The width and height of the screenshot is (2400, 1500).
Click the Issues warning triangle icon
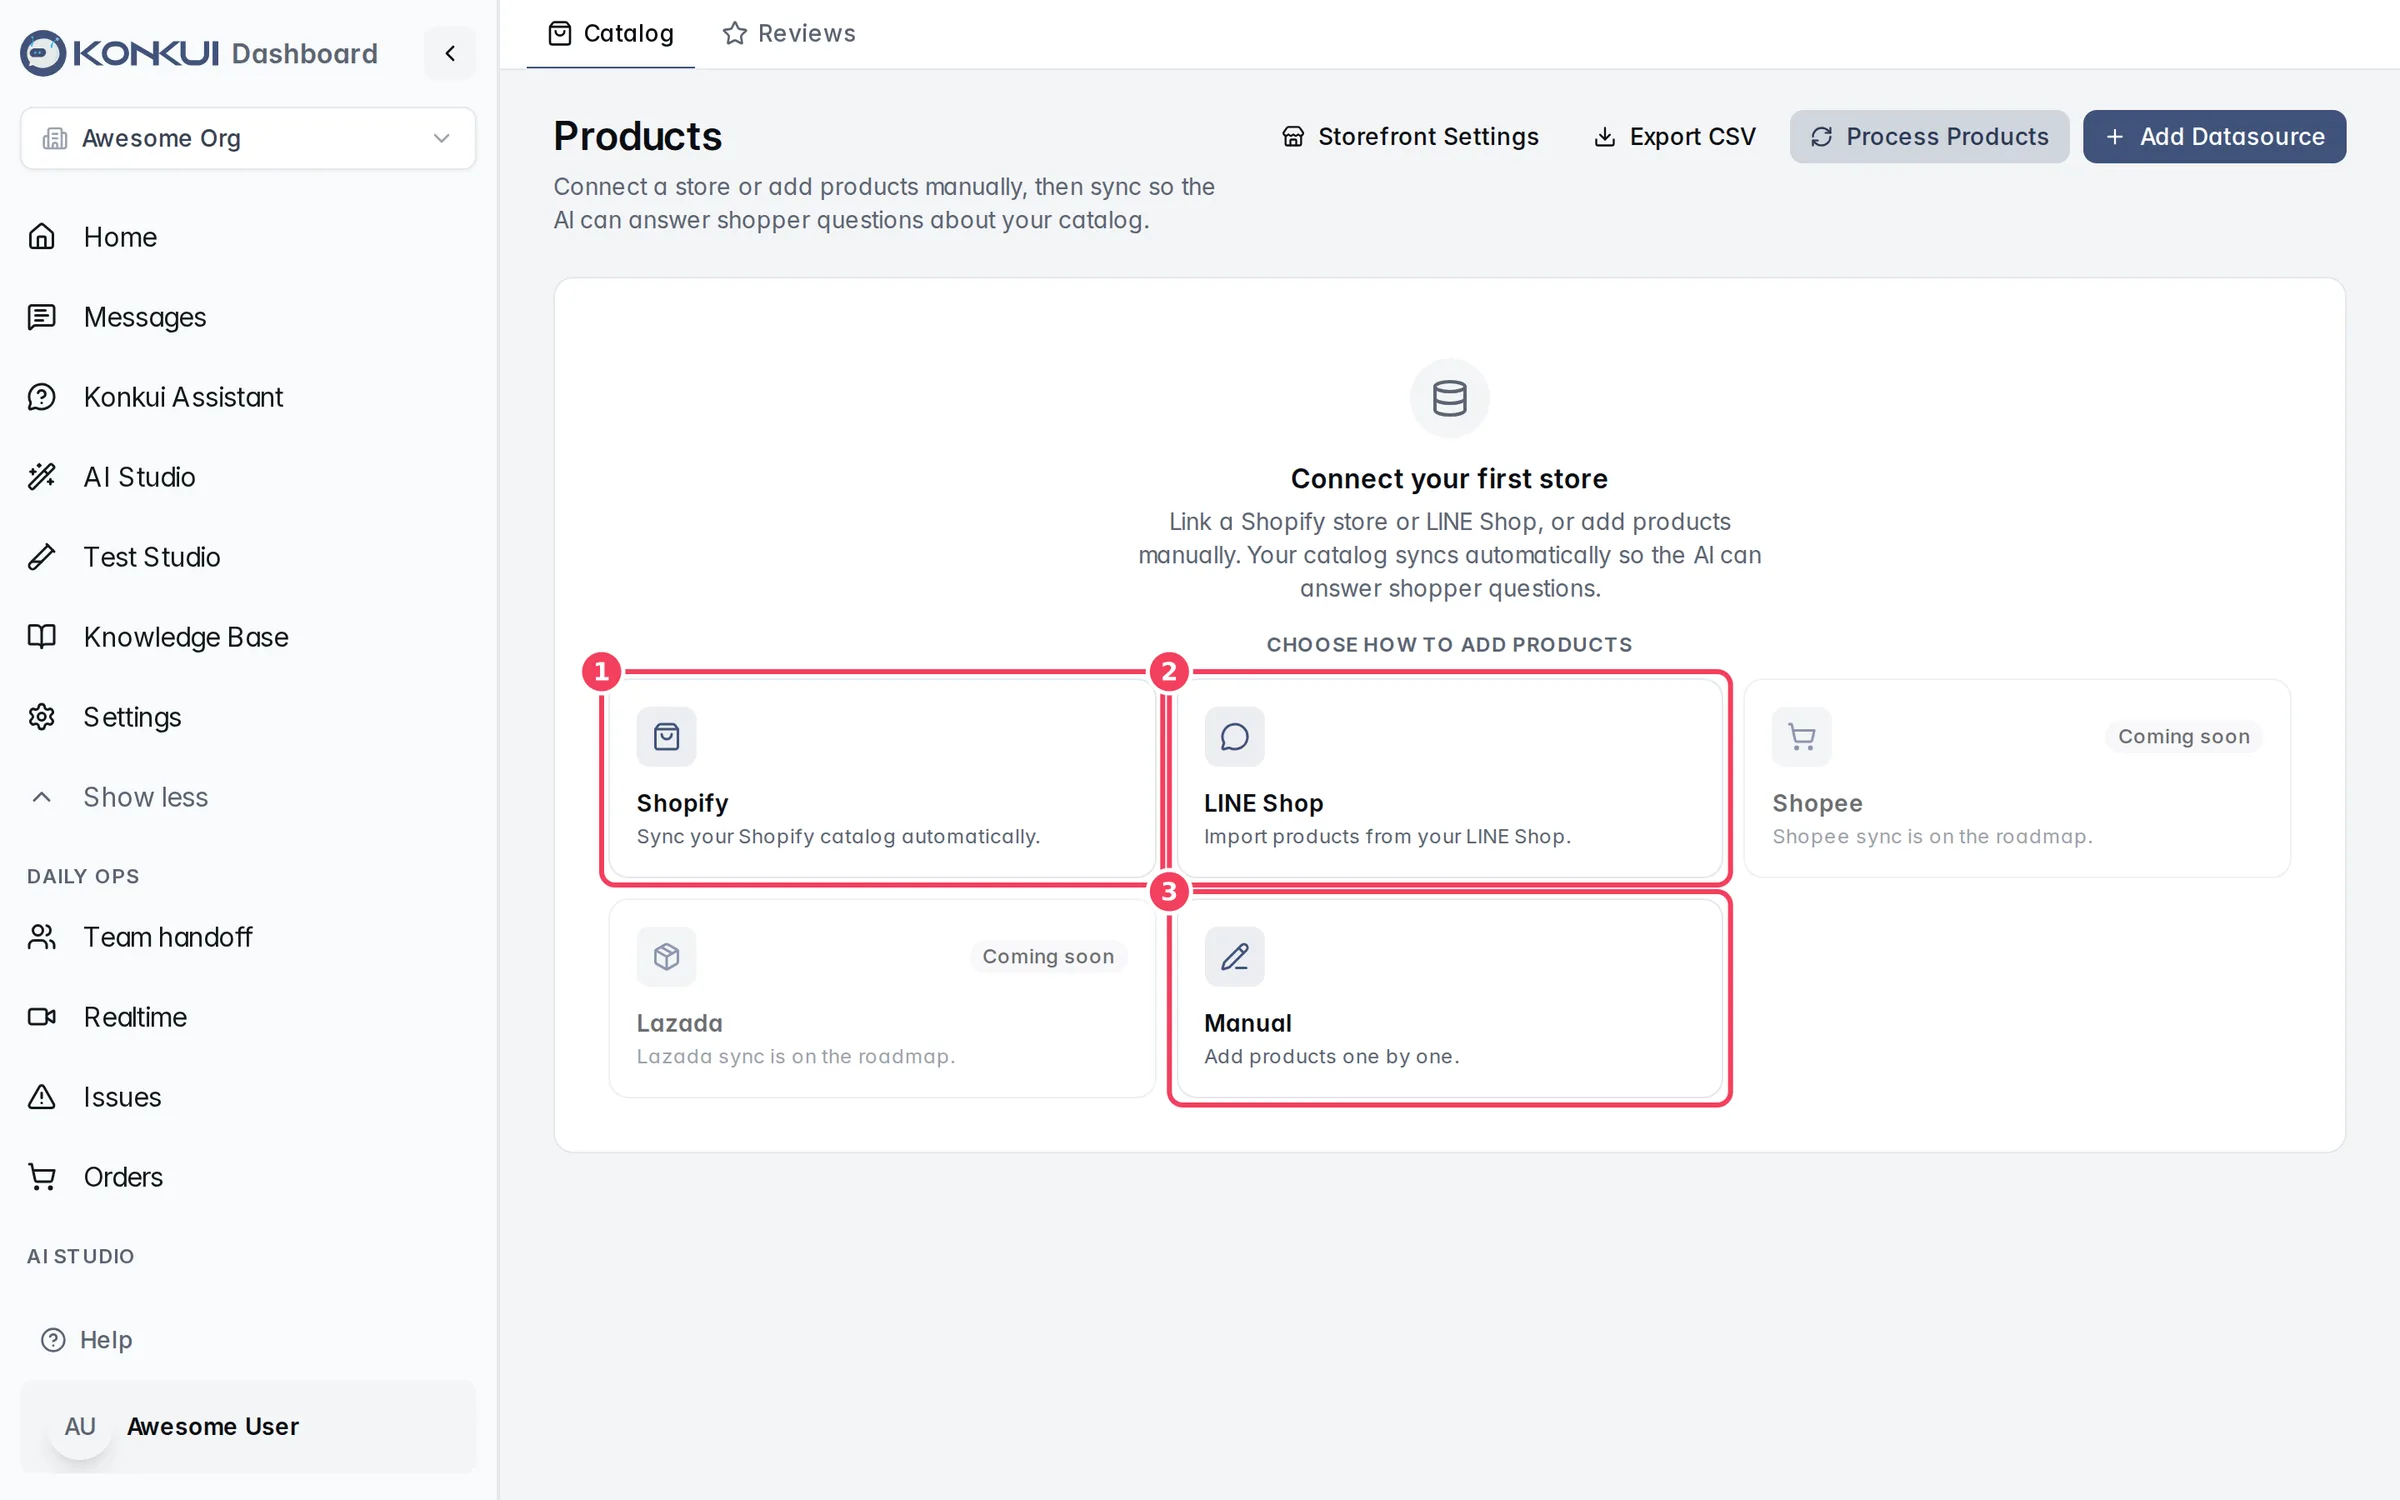tap(42, 1097)
